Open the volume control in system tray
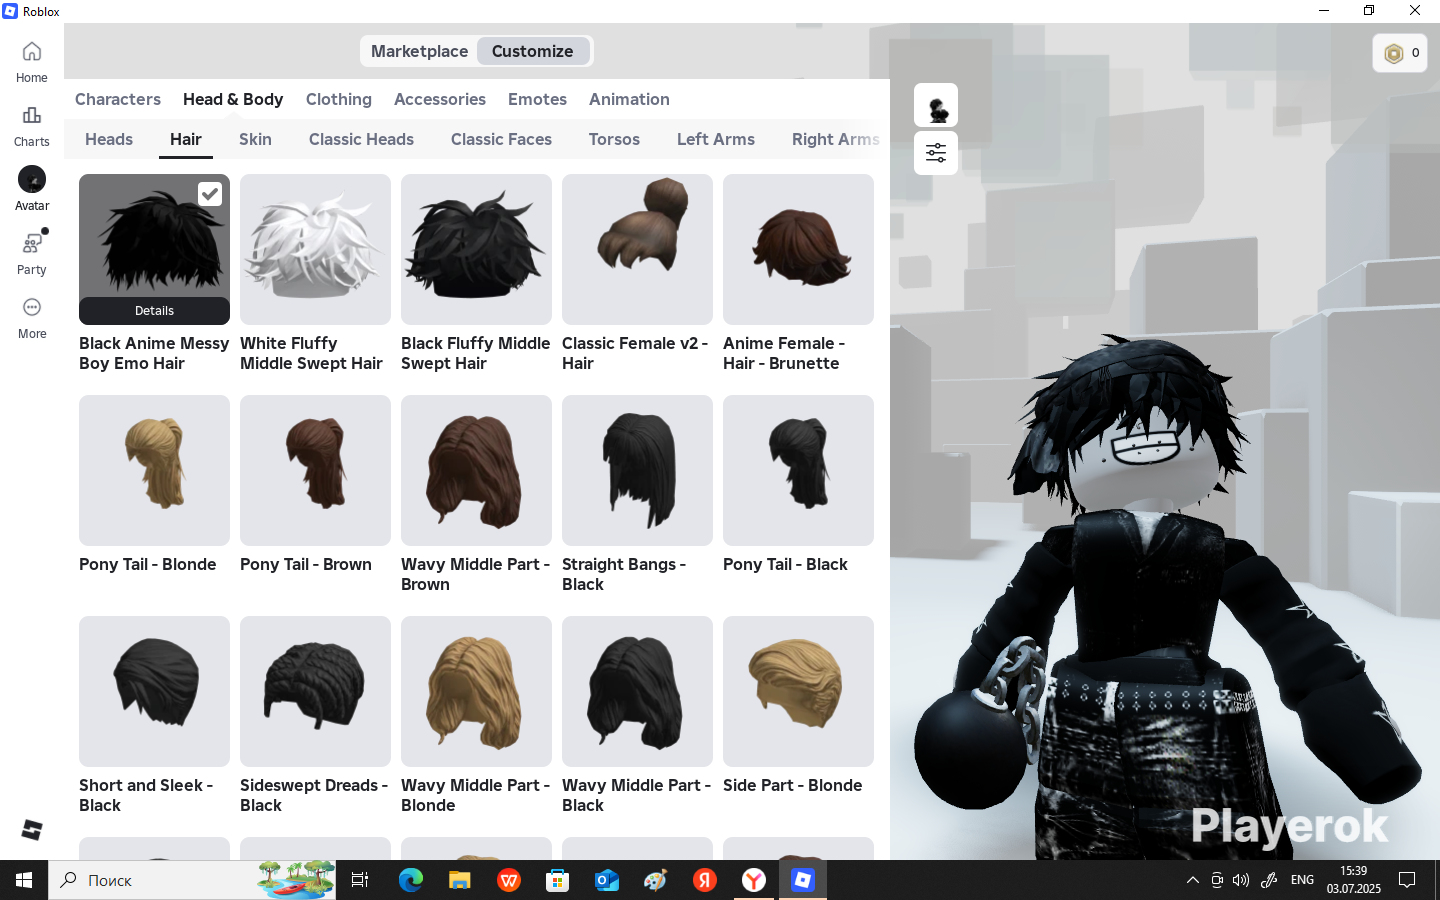1440x900 pixels. tap(1241, 880)
